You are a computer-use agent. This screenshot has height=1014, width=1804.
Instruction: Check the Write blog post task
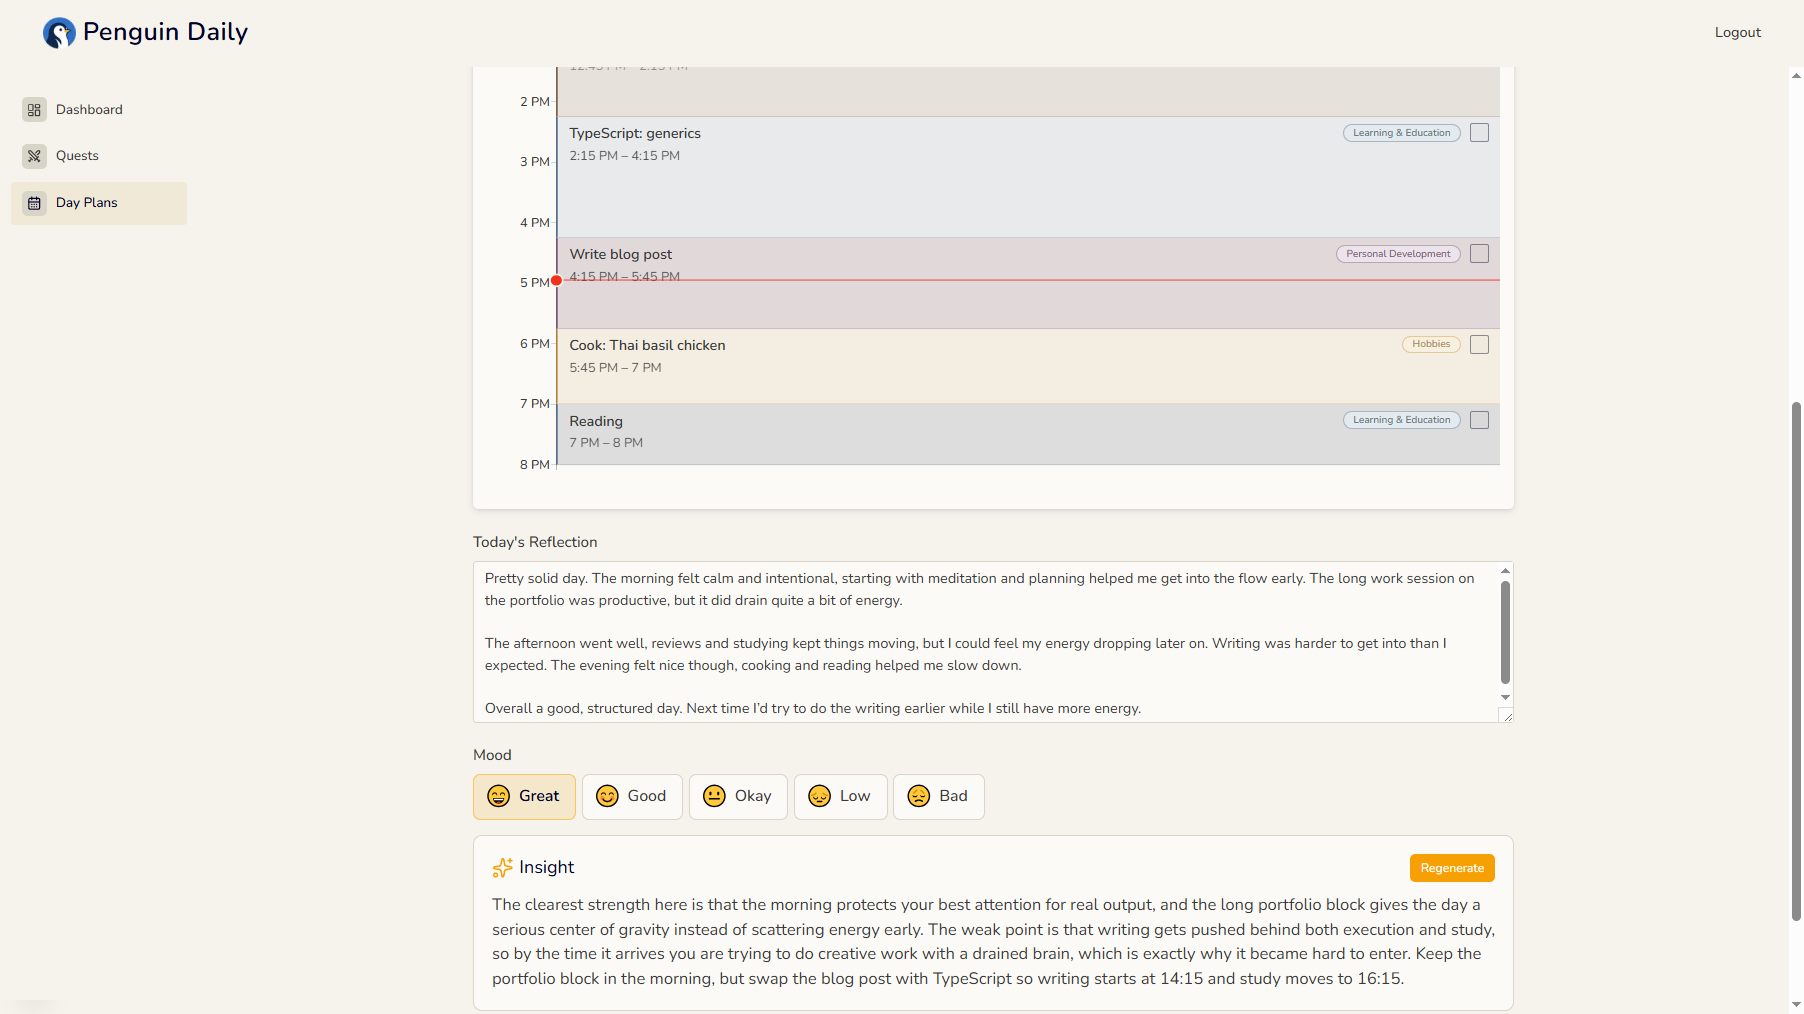pos(1479,253)
